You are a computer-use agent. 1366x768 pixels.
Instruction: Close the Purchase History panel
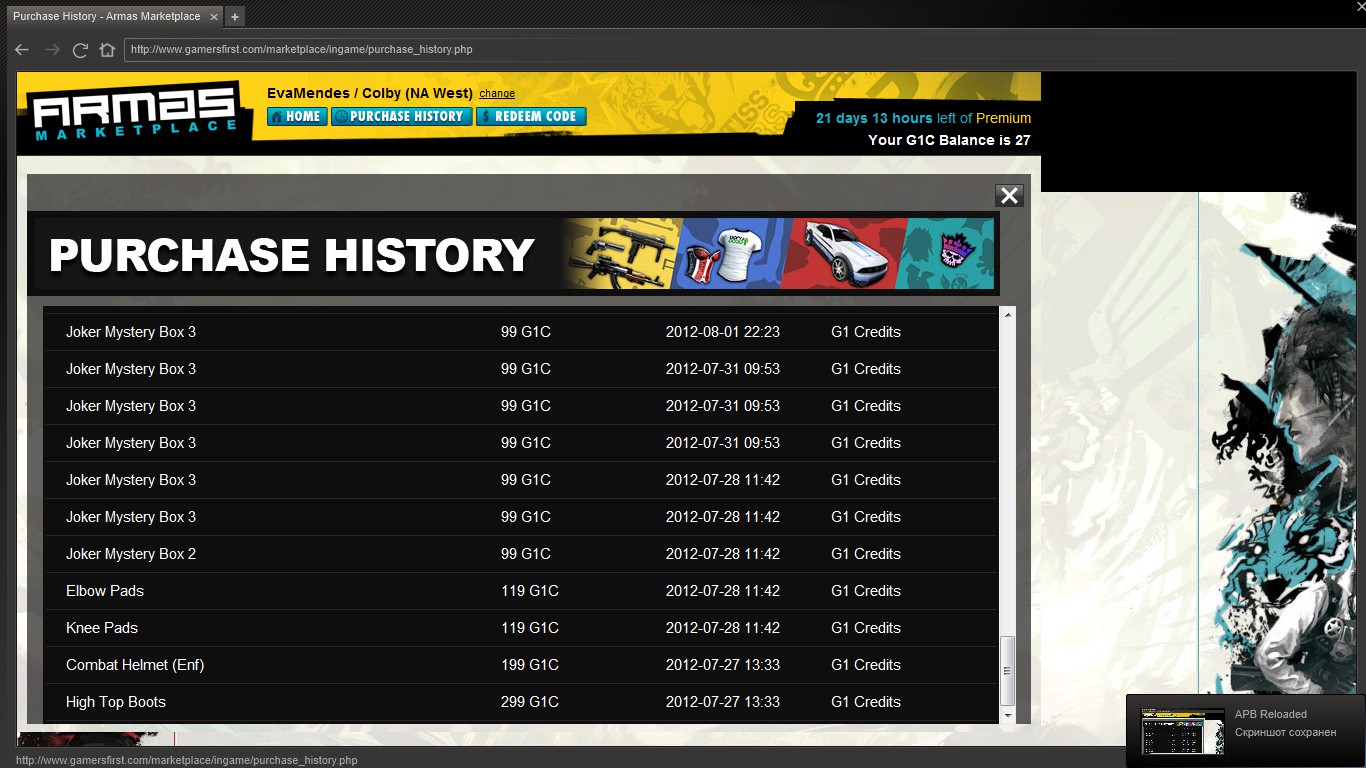(1009, 196)
